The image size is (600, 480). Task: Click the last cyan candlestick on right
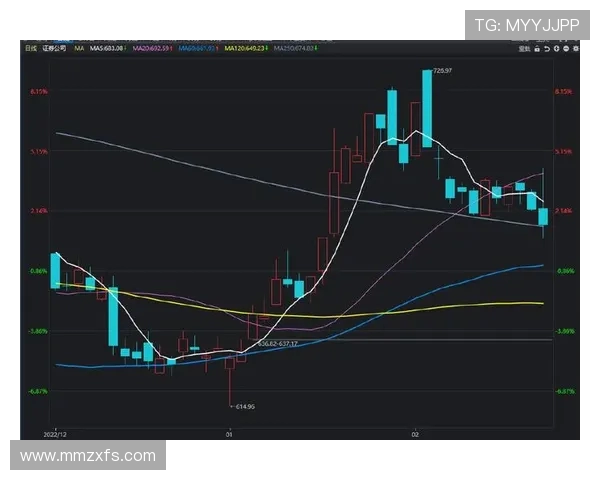pos(543,217)
